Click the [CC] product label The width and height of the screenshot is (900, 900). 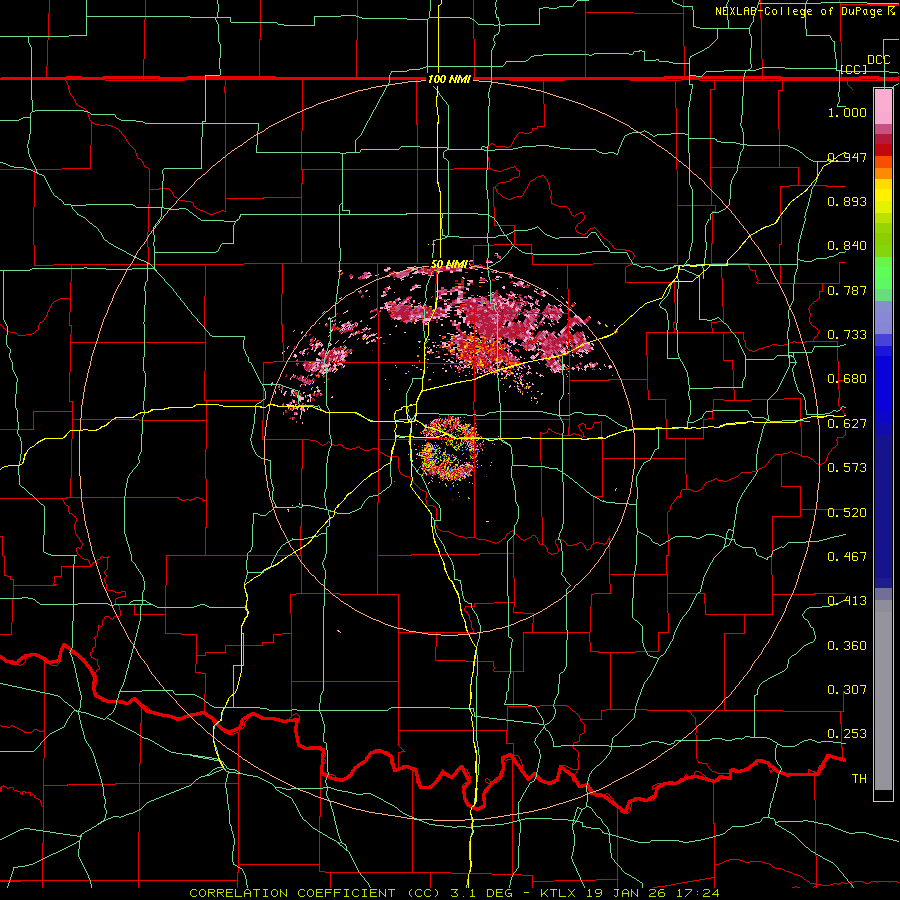tap(854, 69)
